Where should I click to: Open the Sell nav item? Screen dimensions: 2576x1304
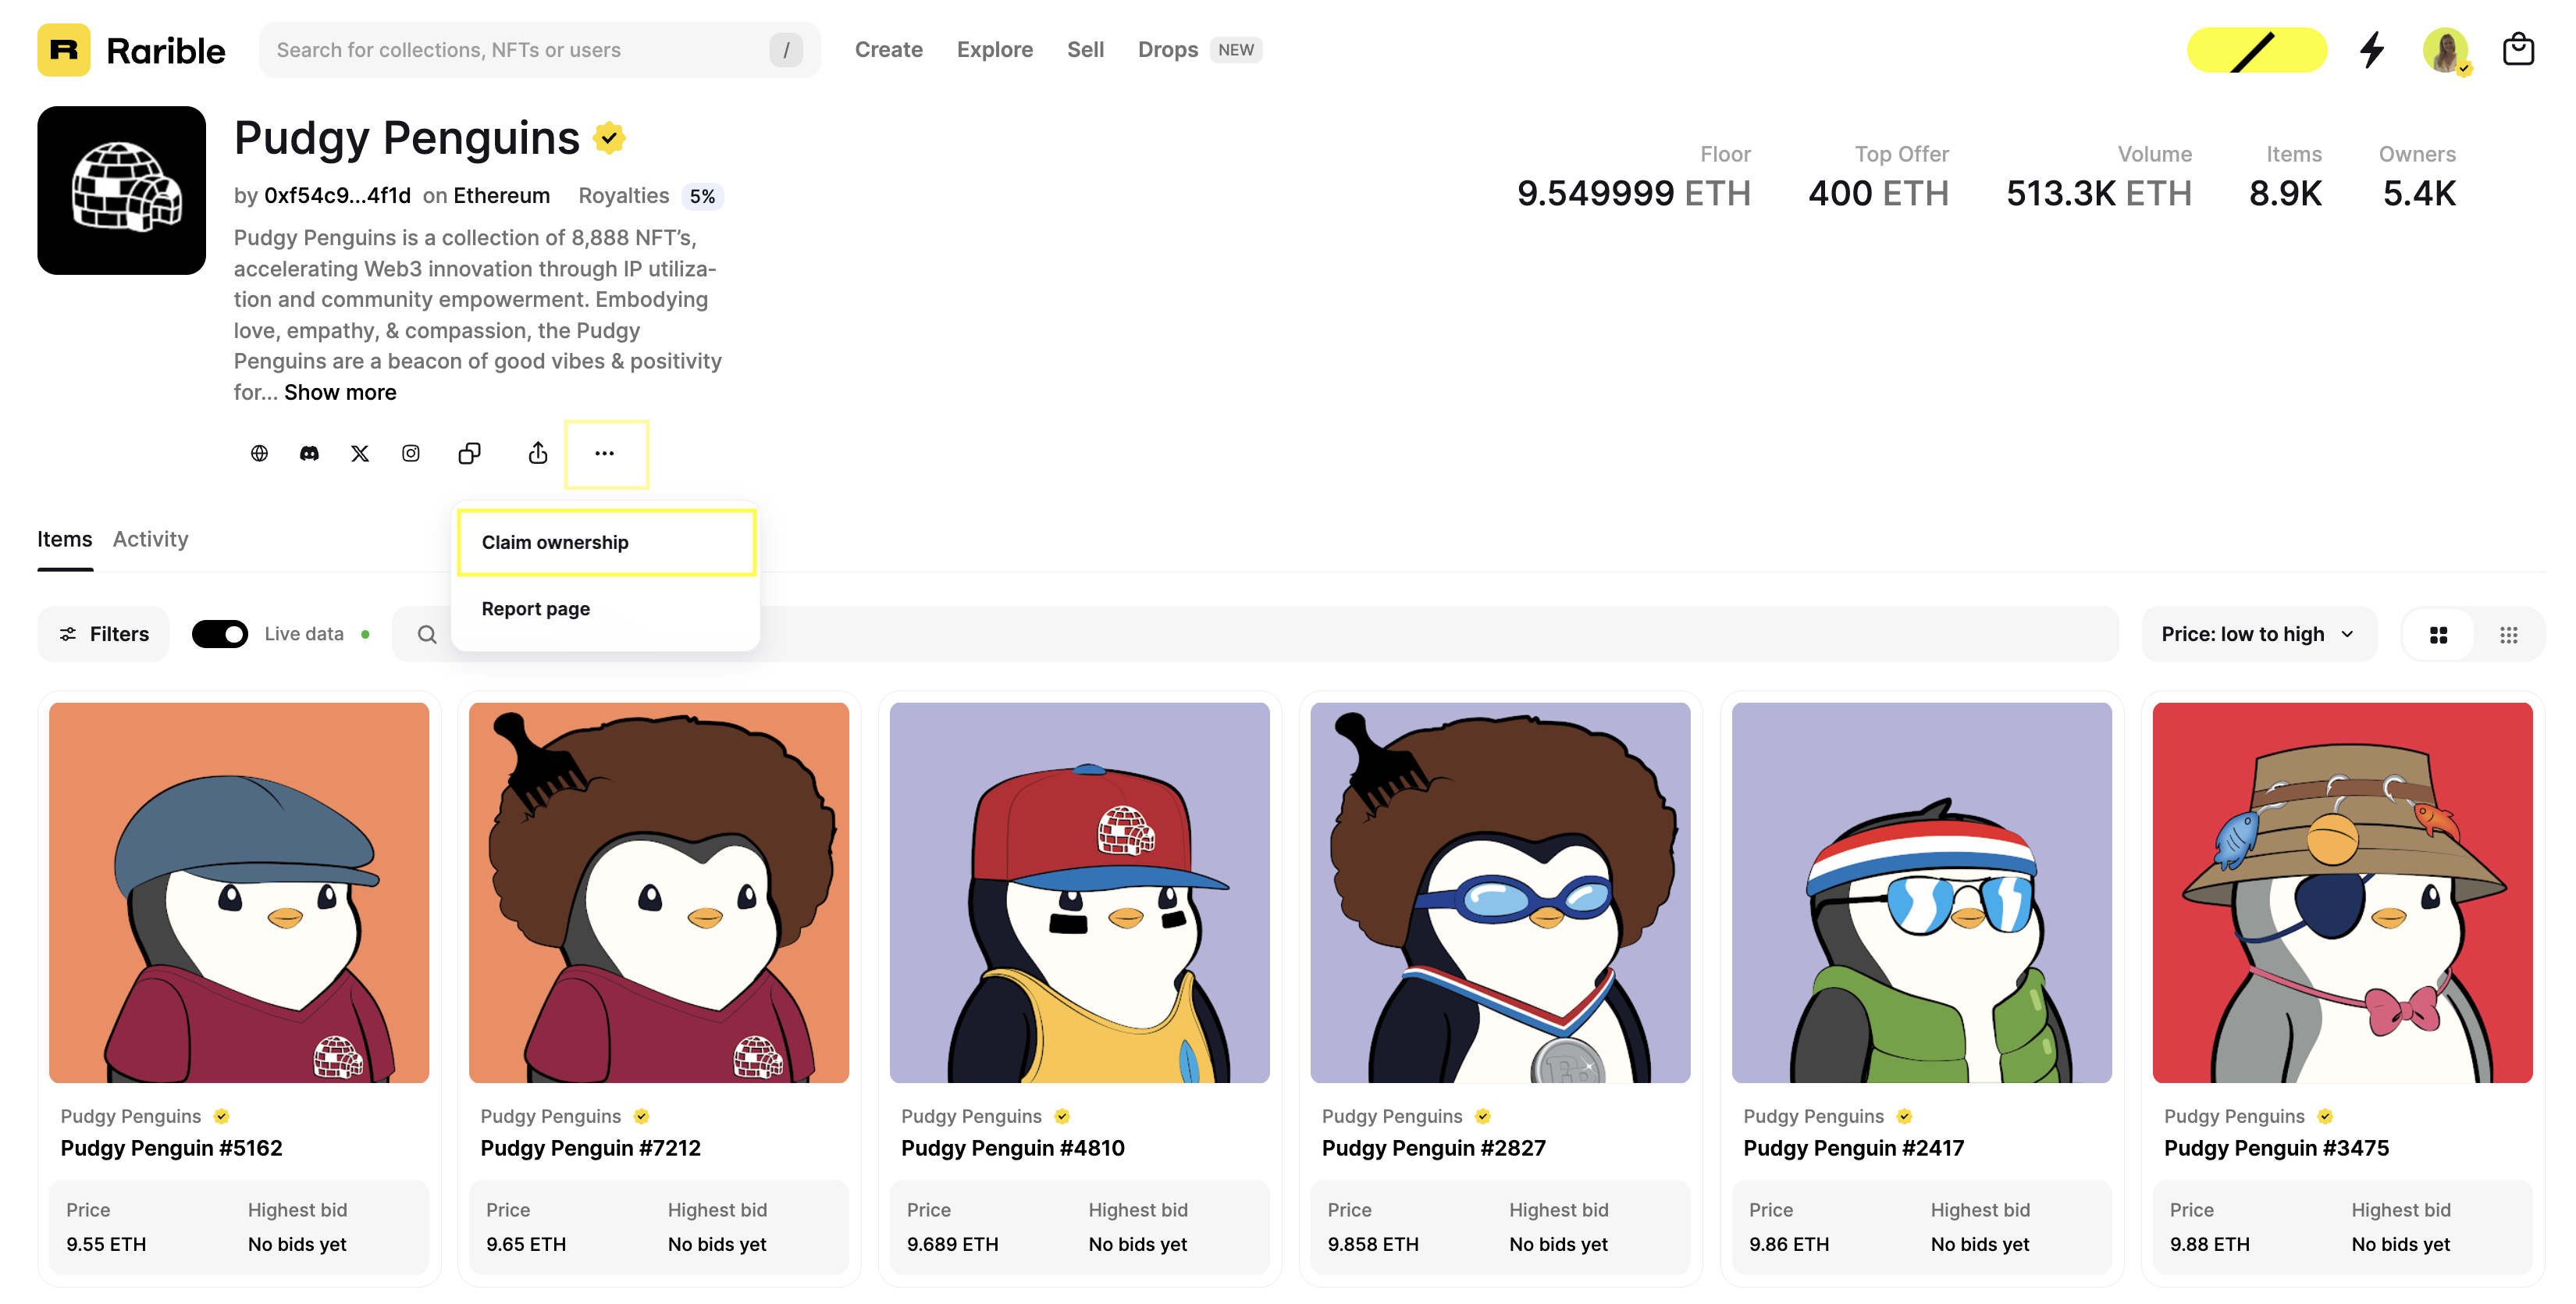click(1085, 50)
